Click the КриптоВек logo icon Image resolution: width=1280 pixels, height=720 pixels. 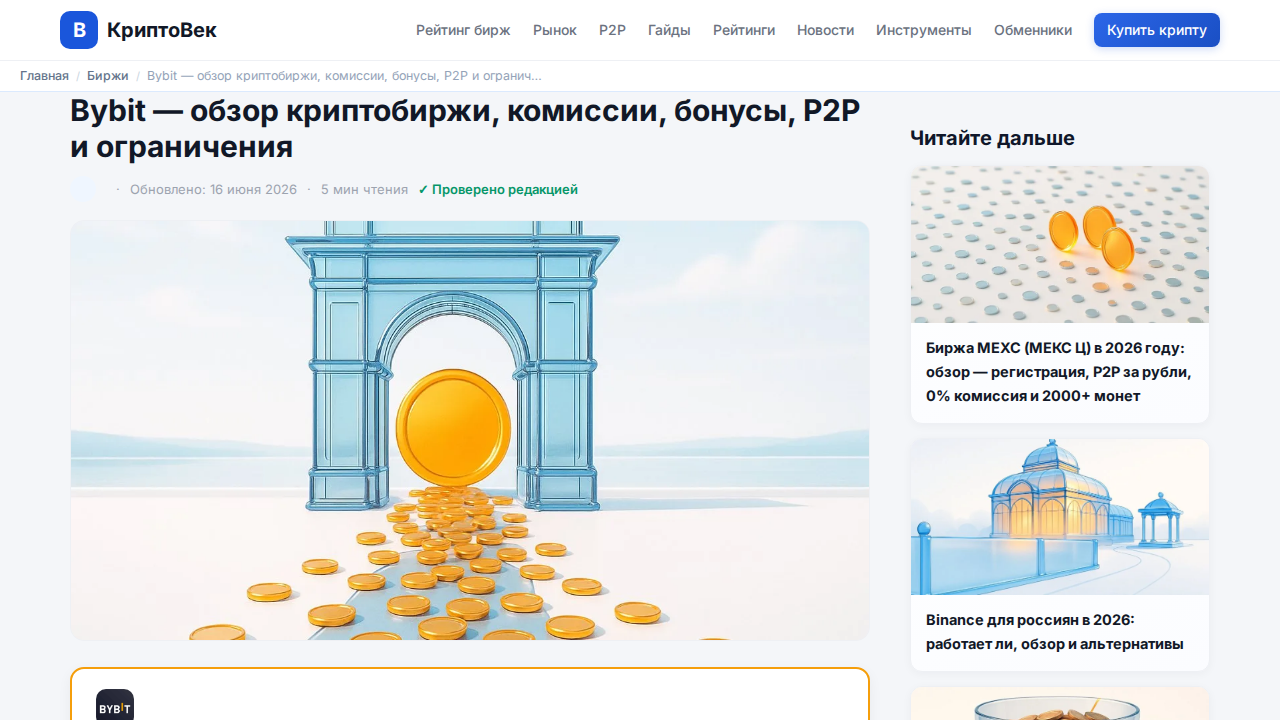coord(79,30)
